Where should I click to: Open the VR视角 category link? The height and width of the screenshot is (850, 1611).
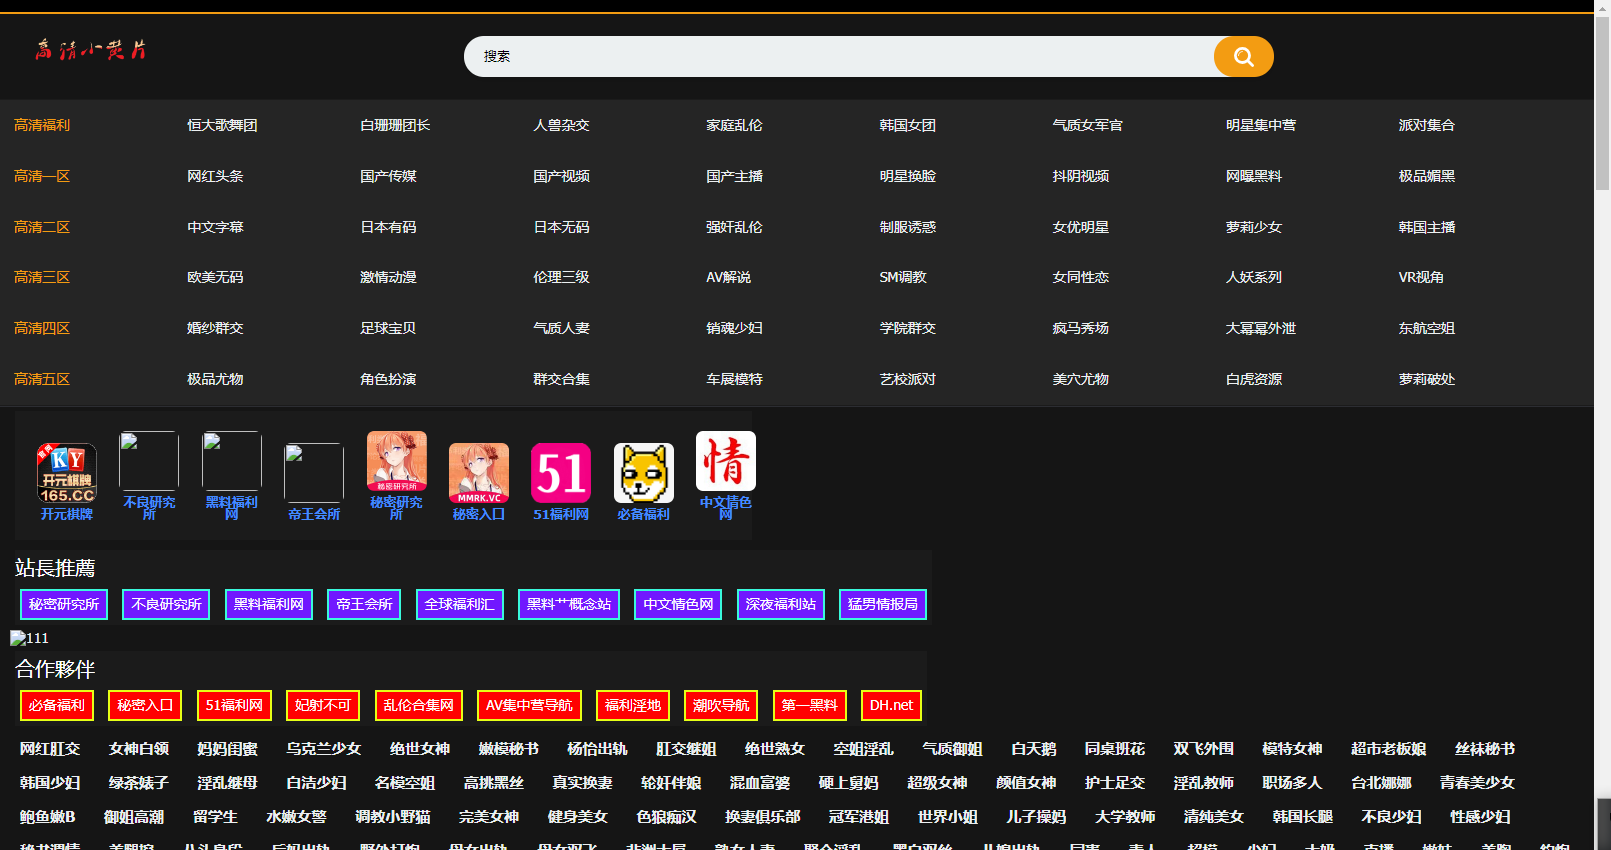click(1420, 277)
